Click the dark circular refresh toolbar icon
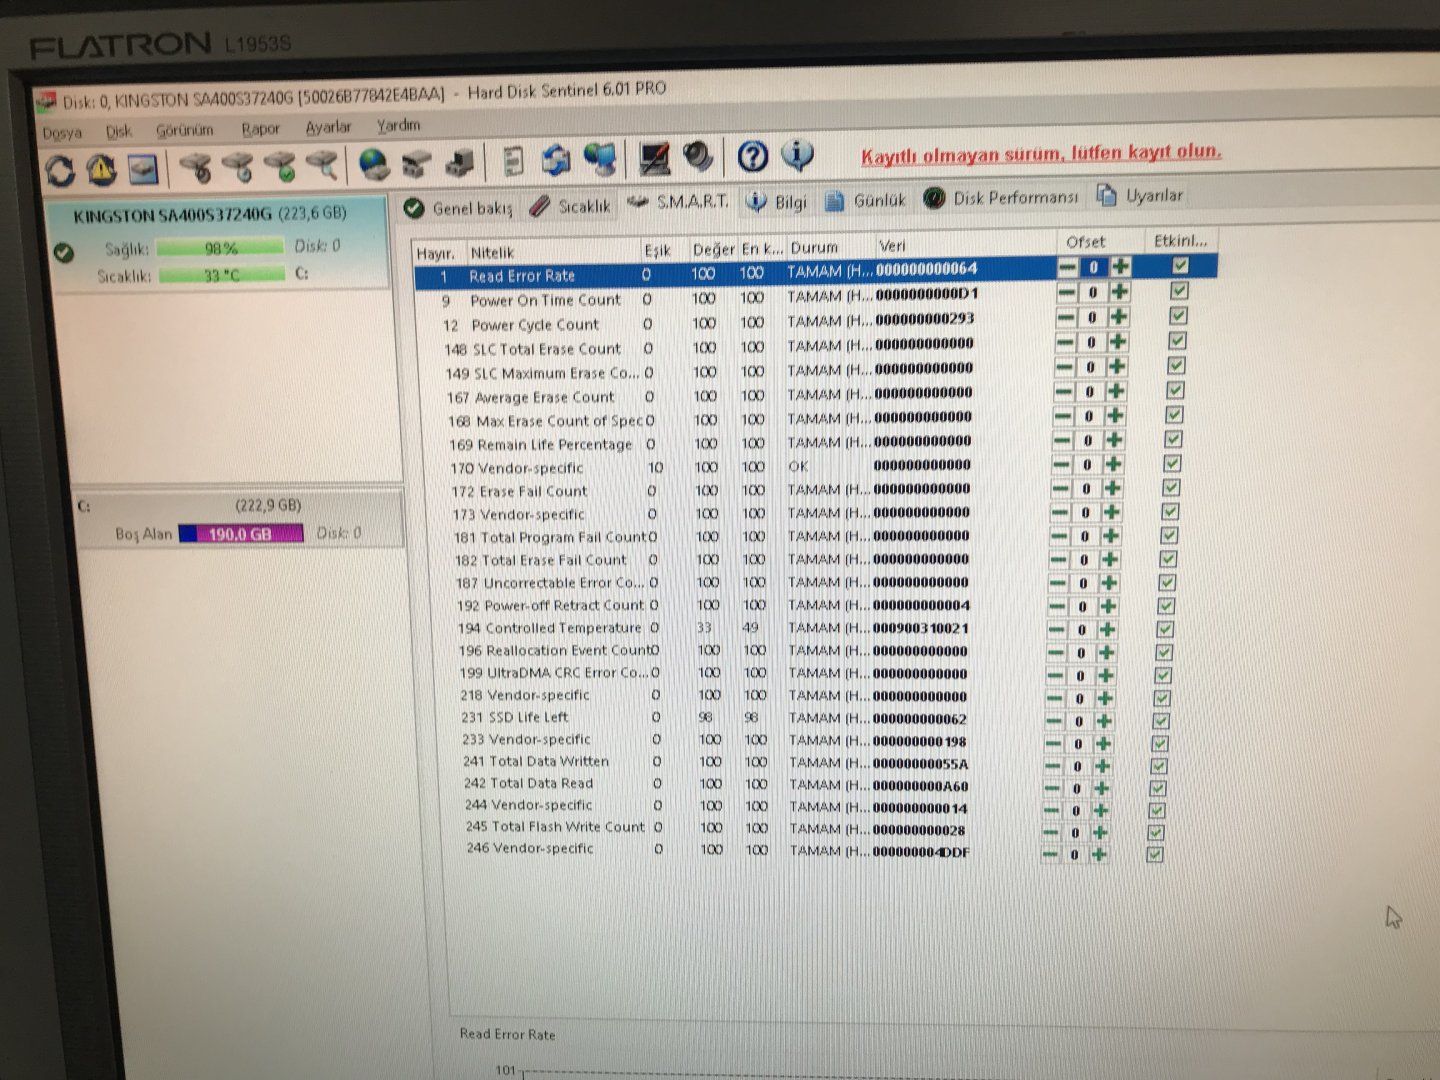The height and width of the screenshot is (1080, 1440). 61,171
